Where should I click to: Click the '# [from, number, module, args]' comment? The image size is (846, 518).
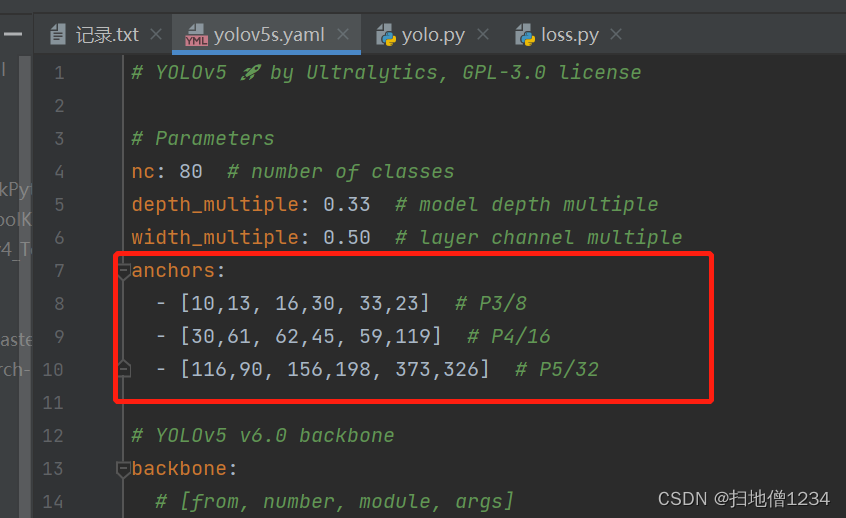click(335, 502)
